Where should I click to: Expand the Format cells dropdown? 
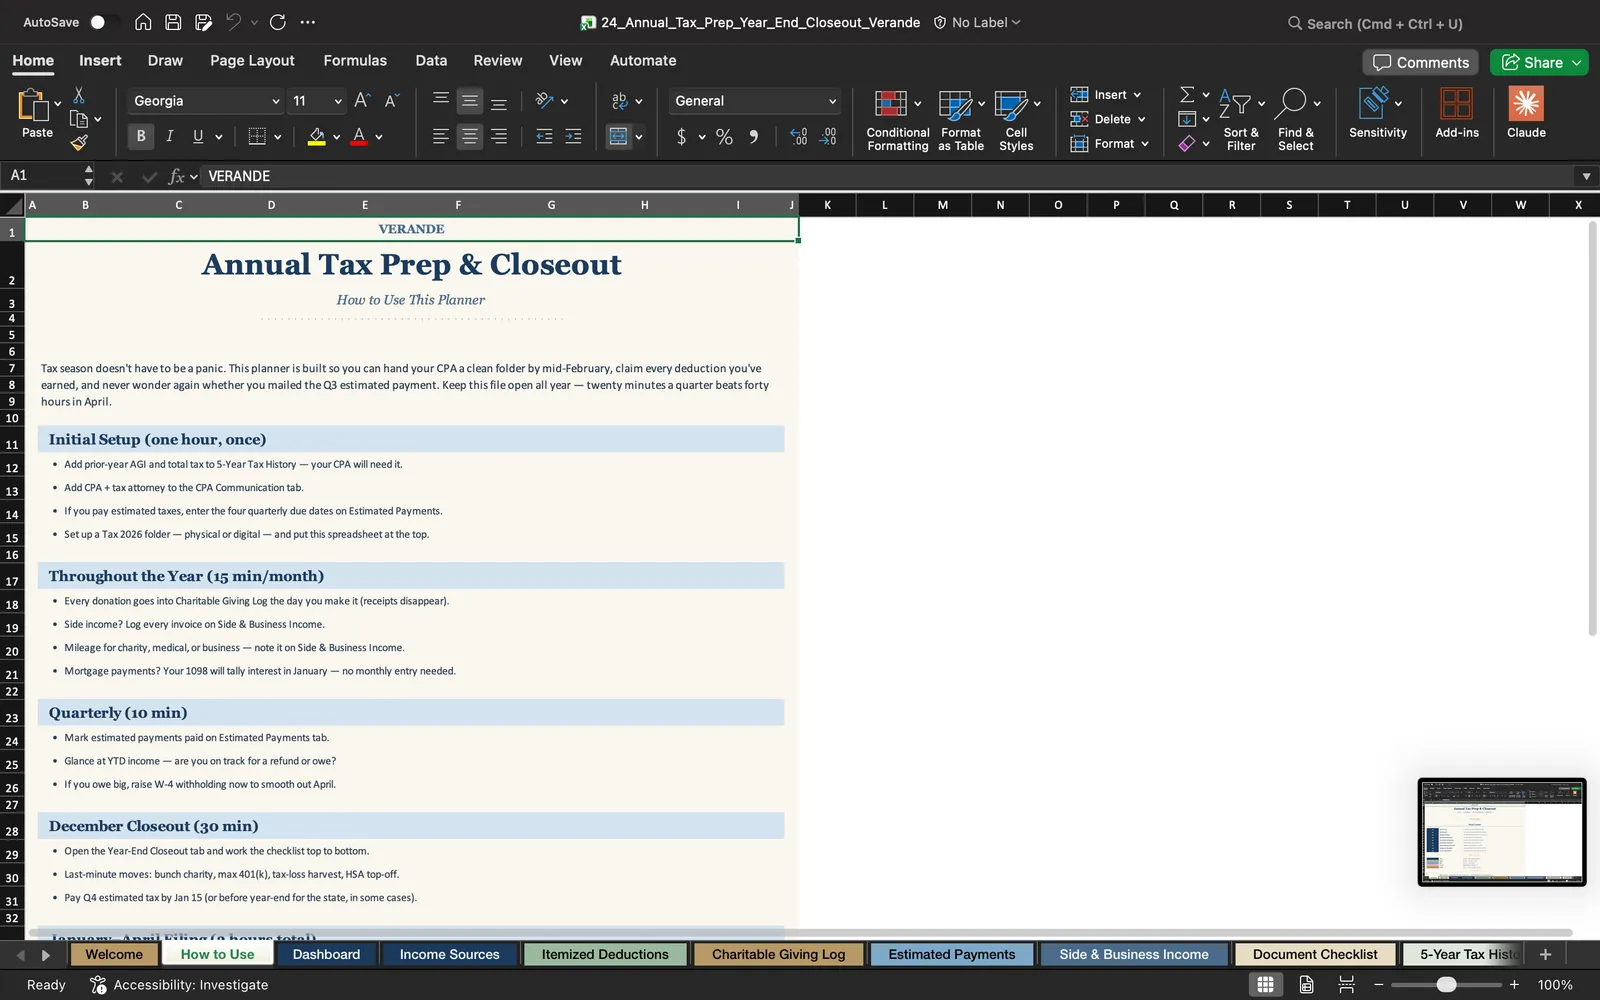1145,144
